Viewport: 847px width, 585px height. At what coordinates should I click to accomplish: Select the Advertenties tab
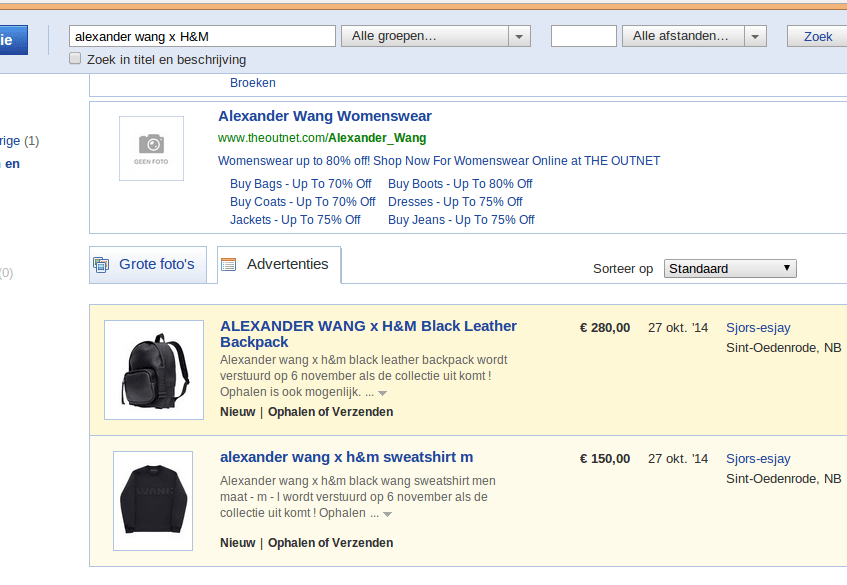[x=279, y=264]
